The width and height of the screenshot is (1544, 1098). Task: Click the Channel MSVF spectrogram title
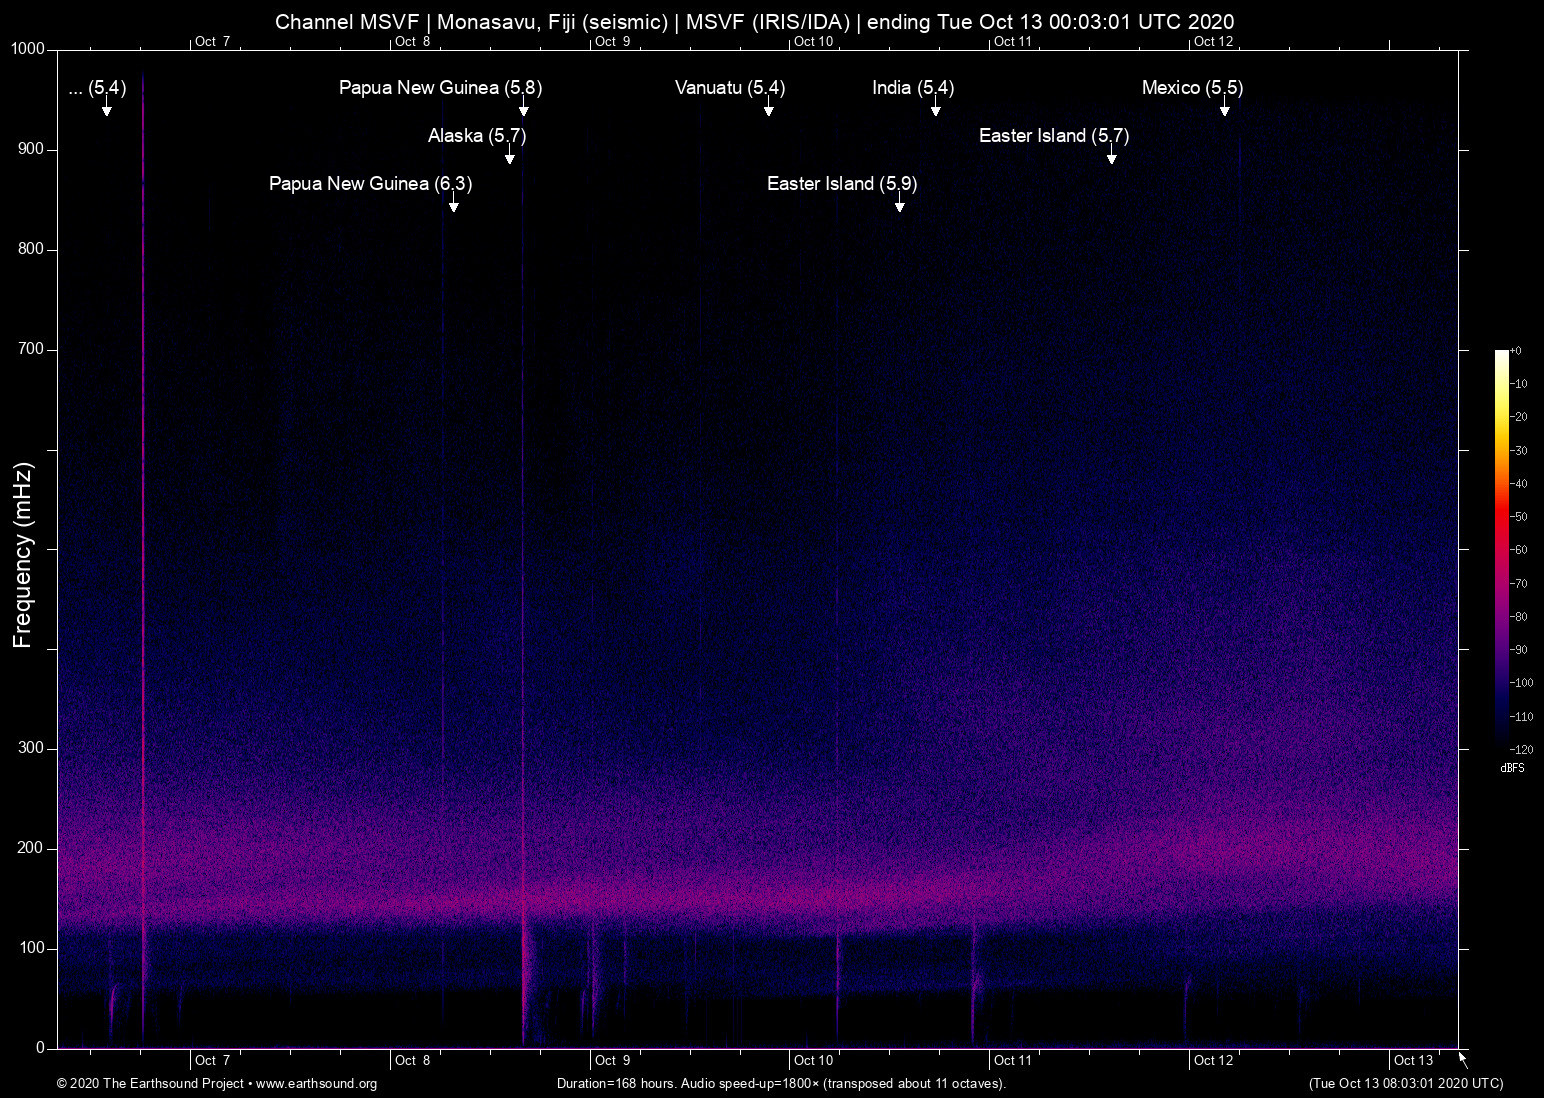[755, 21]
